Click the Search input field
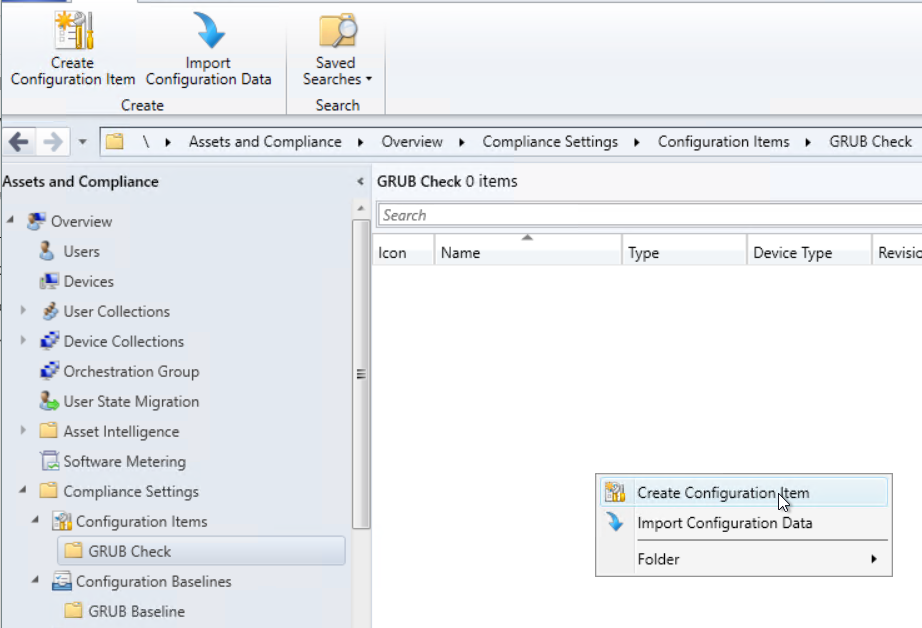Image resolution: width=922 pixels, height=628 pixels. (650, 215)
